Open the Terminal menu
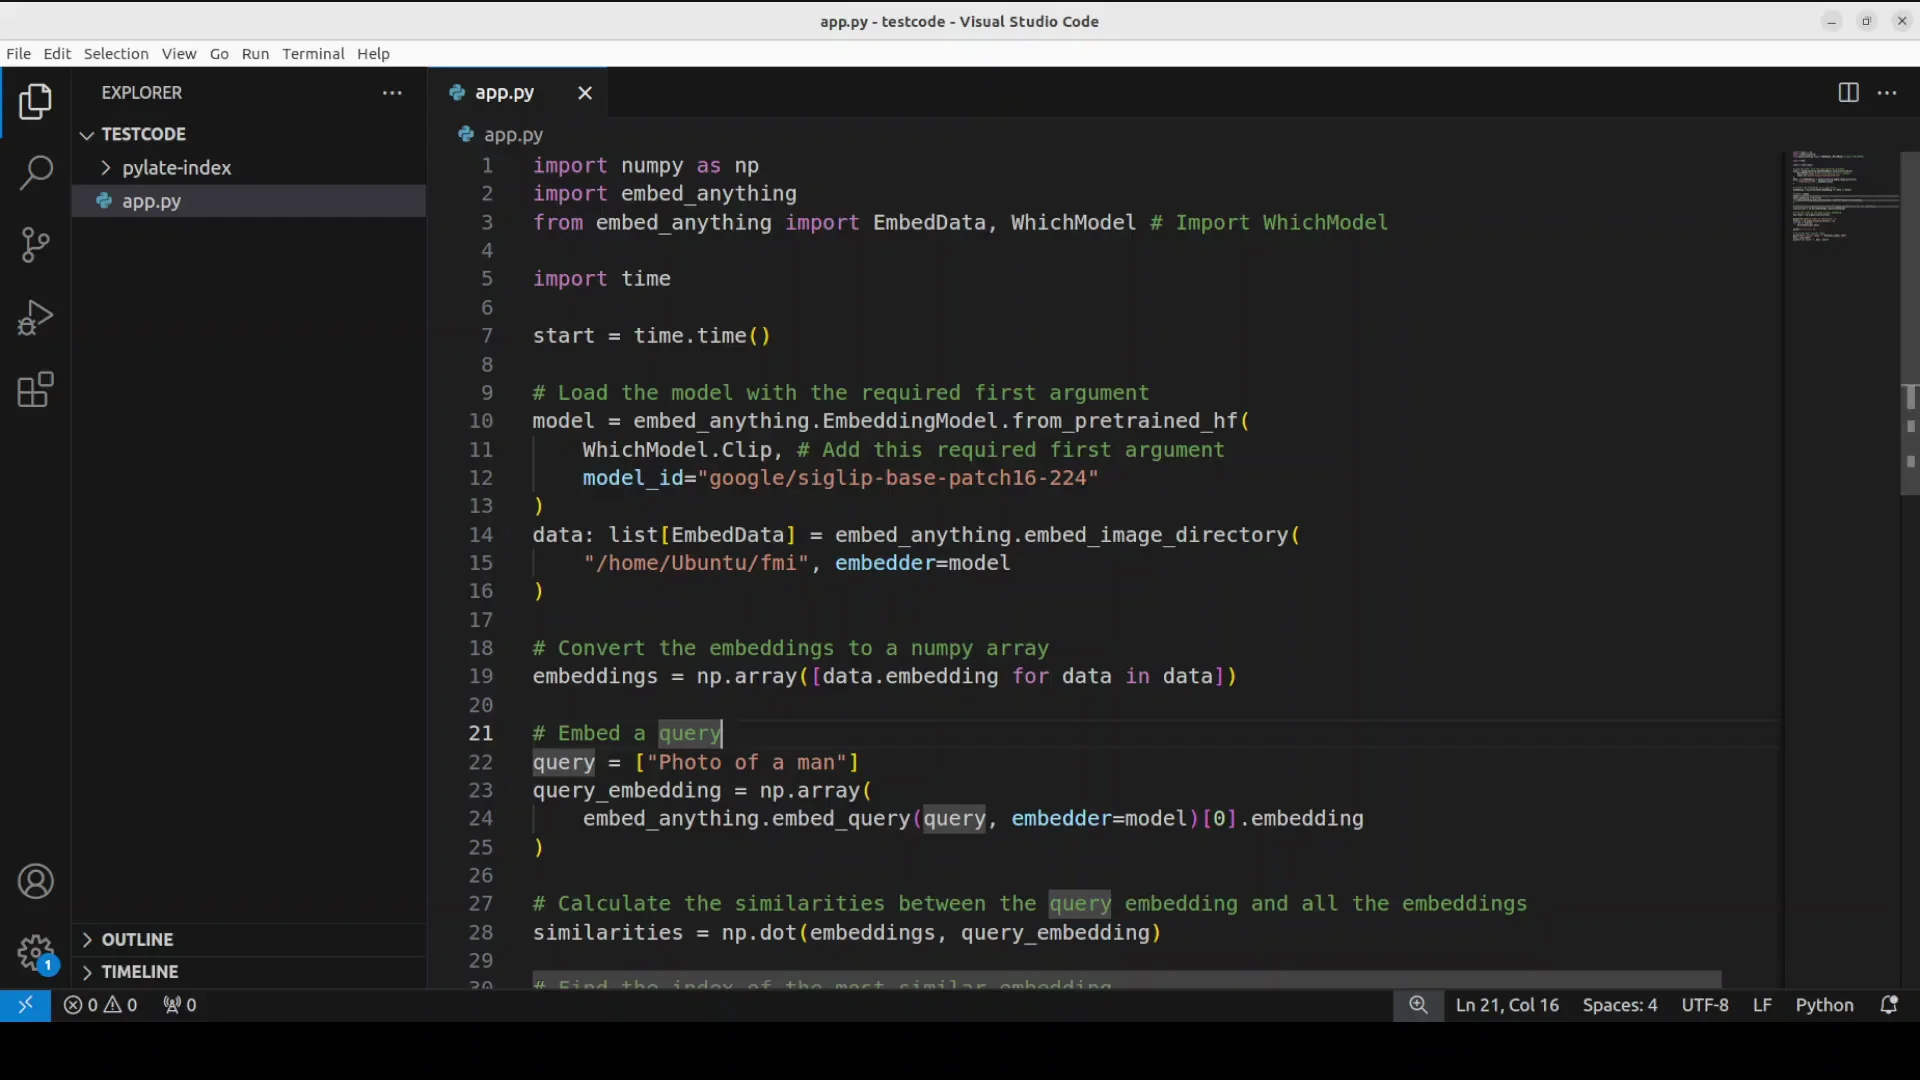This screenshot has height=1080, width=1920. click(x=313, y=54)
